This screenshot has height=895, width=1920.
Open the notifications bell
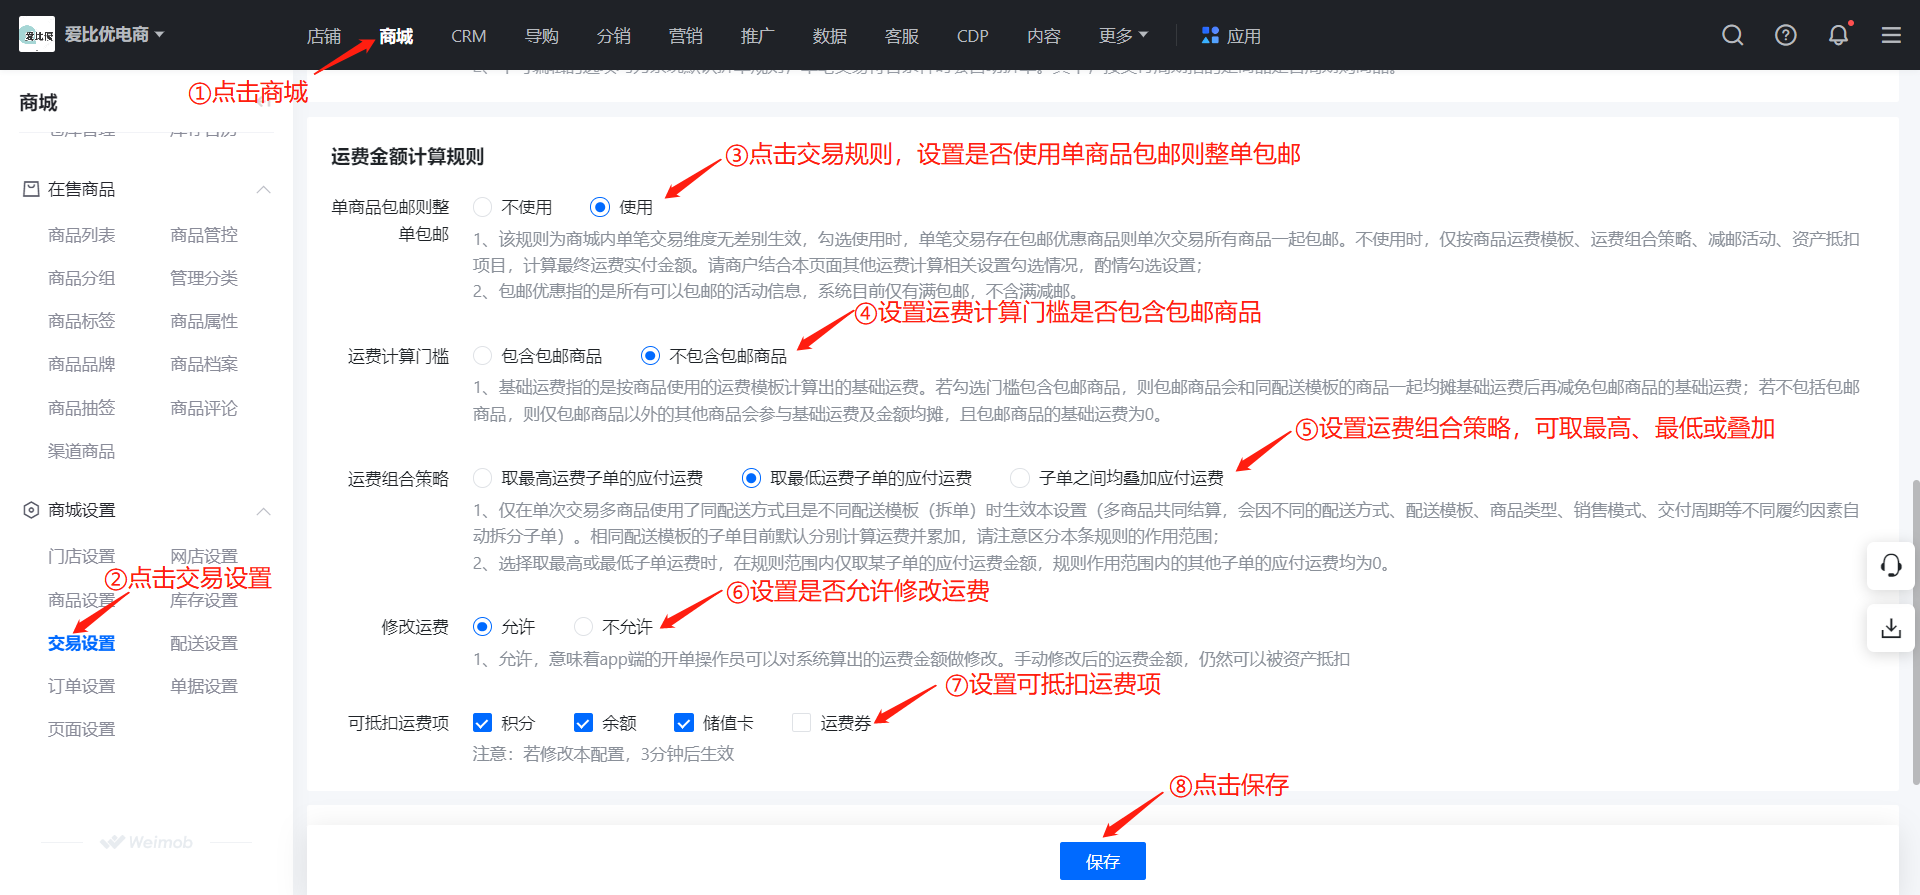pos(1839,35)
